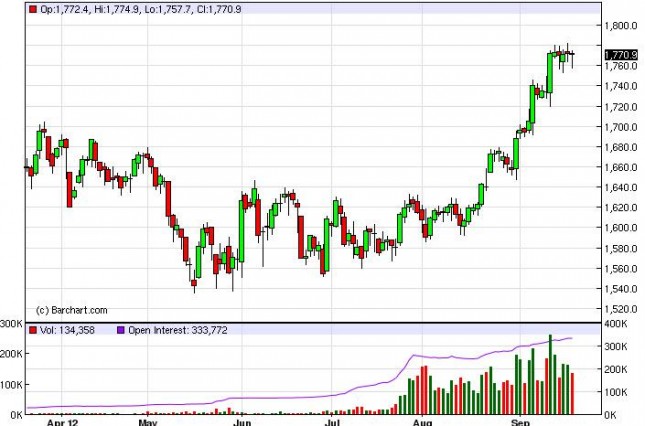Click the 100K left volume axis label
Image resolution: width=645 pixels, height=426 pixels.
tap(11, 385)
